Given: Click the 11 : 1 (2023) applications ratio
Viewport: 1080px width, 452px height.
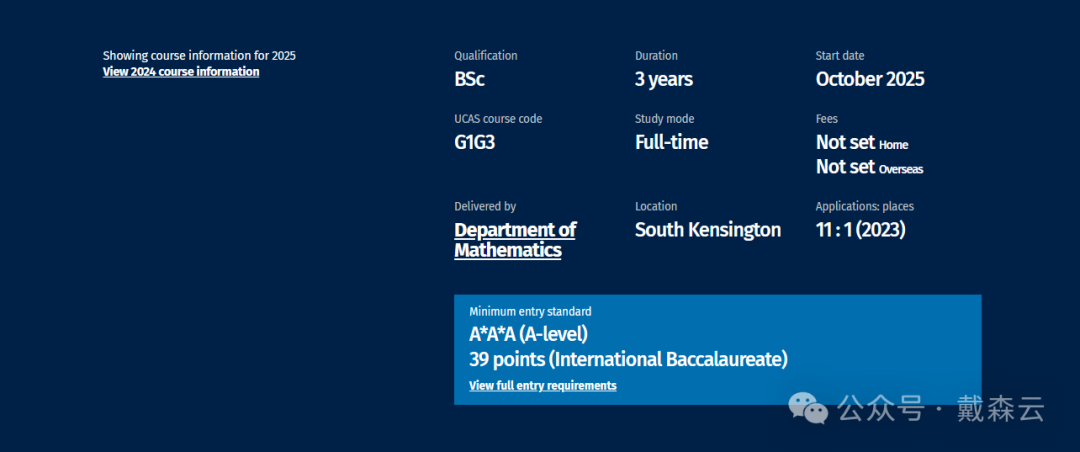Looking at the screenshot, I should pyautogui.click(x=861, y=230).
